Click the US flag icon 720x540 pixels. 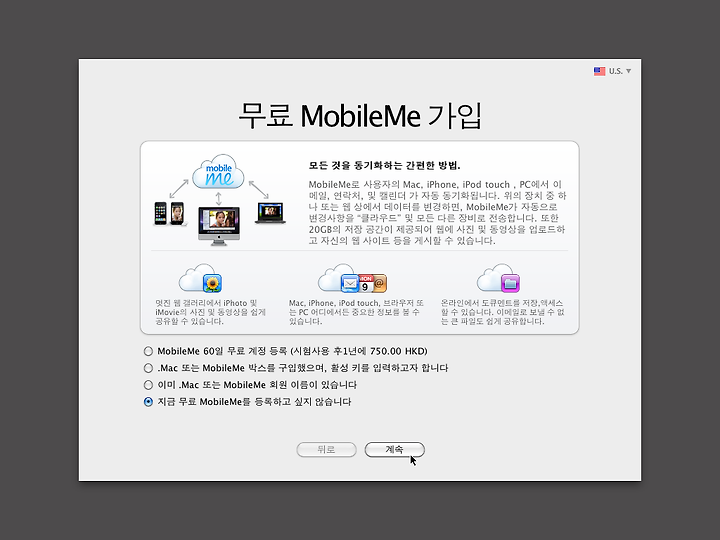point(599,71)
